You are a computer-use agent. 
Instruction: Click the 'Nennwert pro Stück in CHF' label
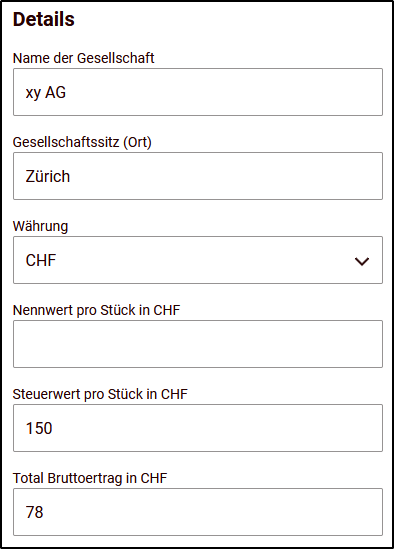click(96, 310)
